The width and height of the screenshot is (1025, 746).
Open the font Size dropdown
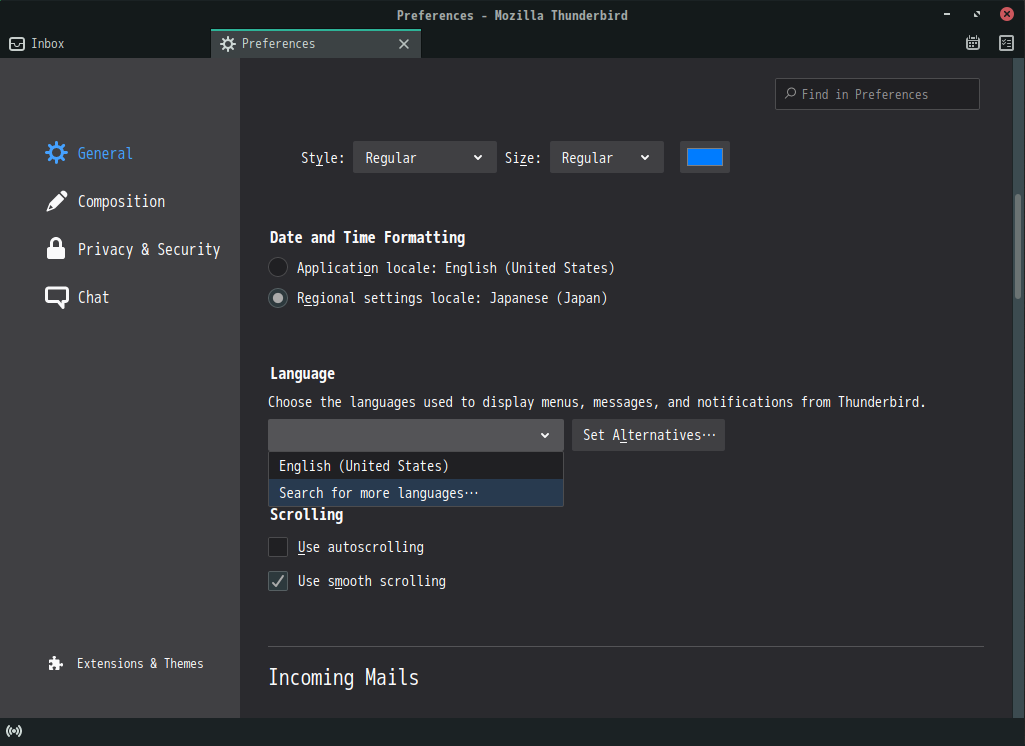(607, 158)
